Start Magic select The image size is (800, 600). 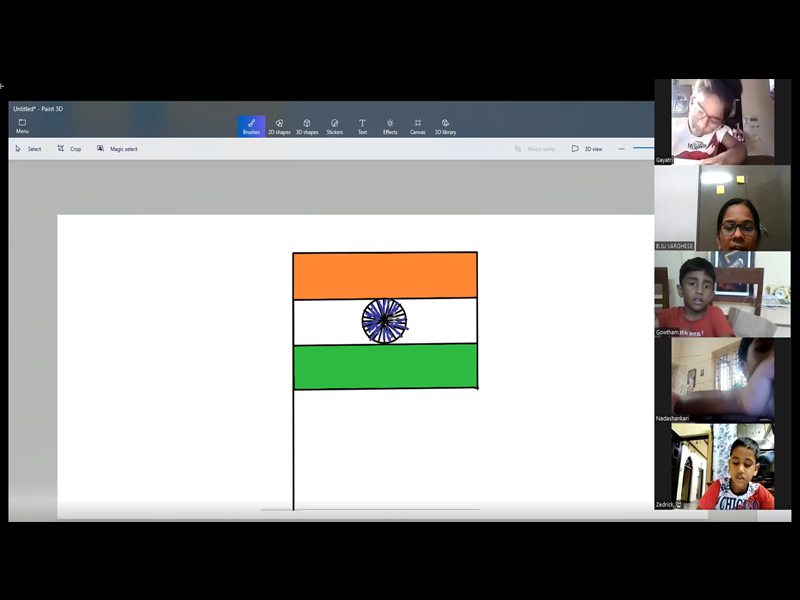117,149
